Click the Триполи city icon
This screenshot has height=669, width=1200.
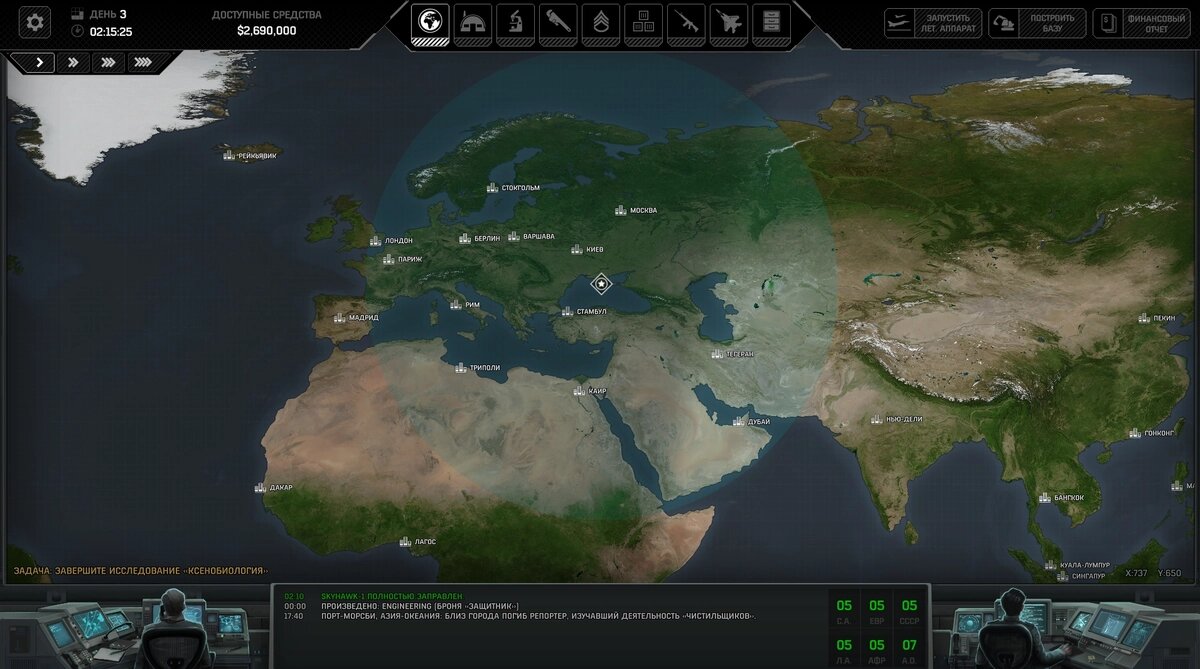(460, 368)
